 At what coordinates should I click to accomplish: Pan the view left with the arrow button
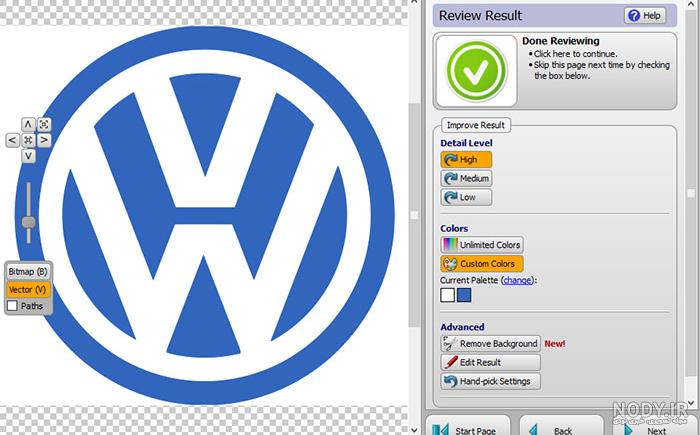(x=12, y=140)
